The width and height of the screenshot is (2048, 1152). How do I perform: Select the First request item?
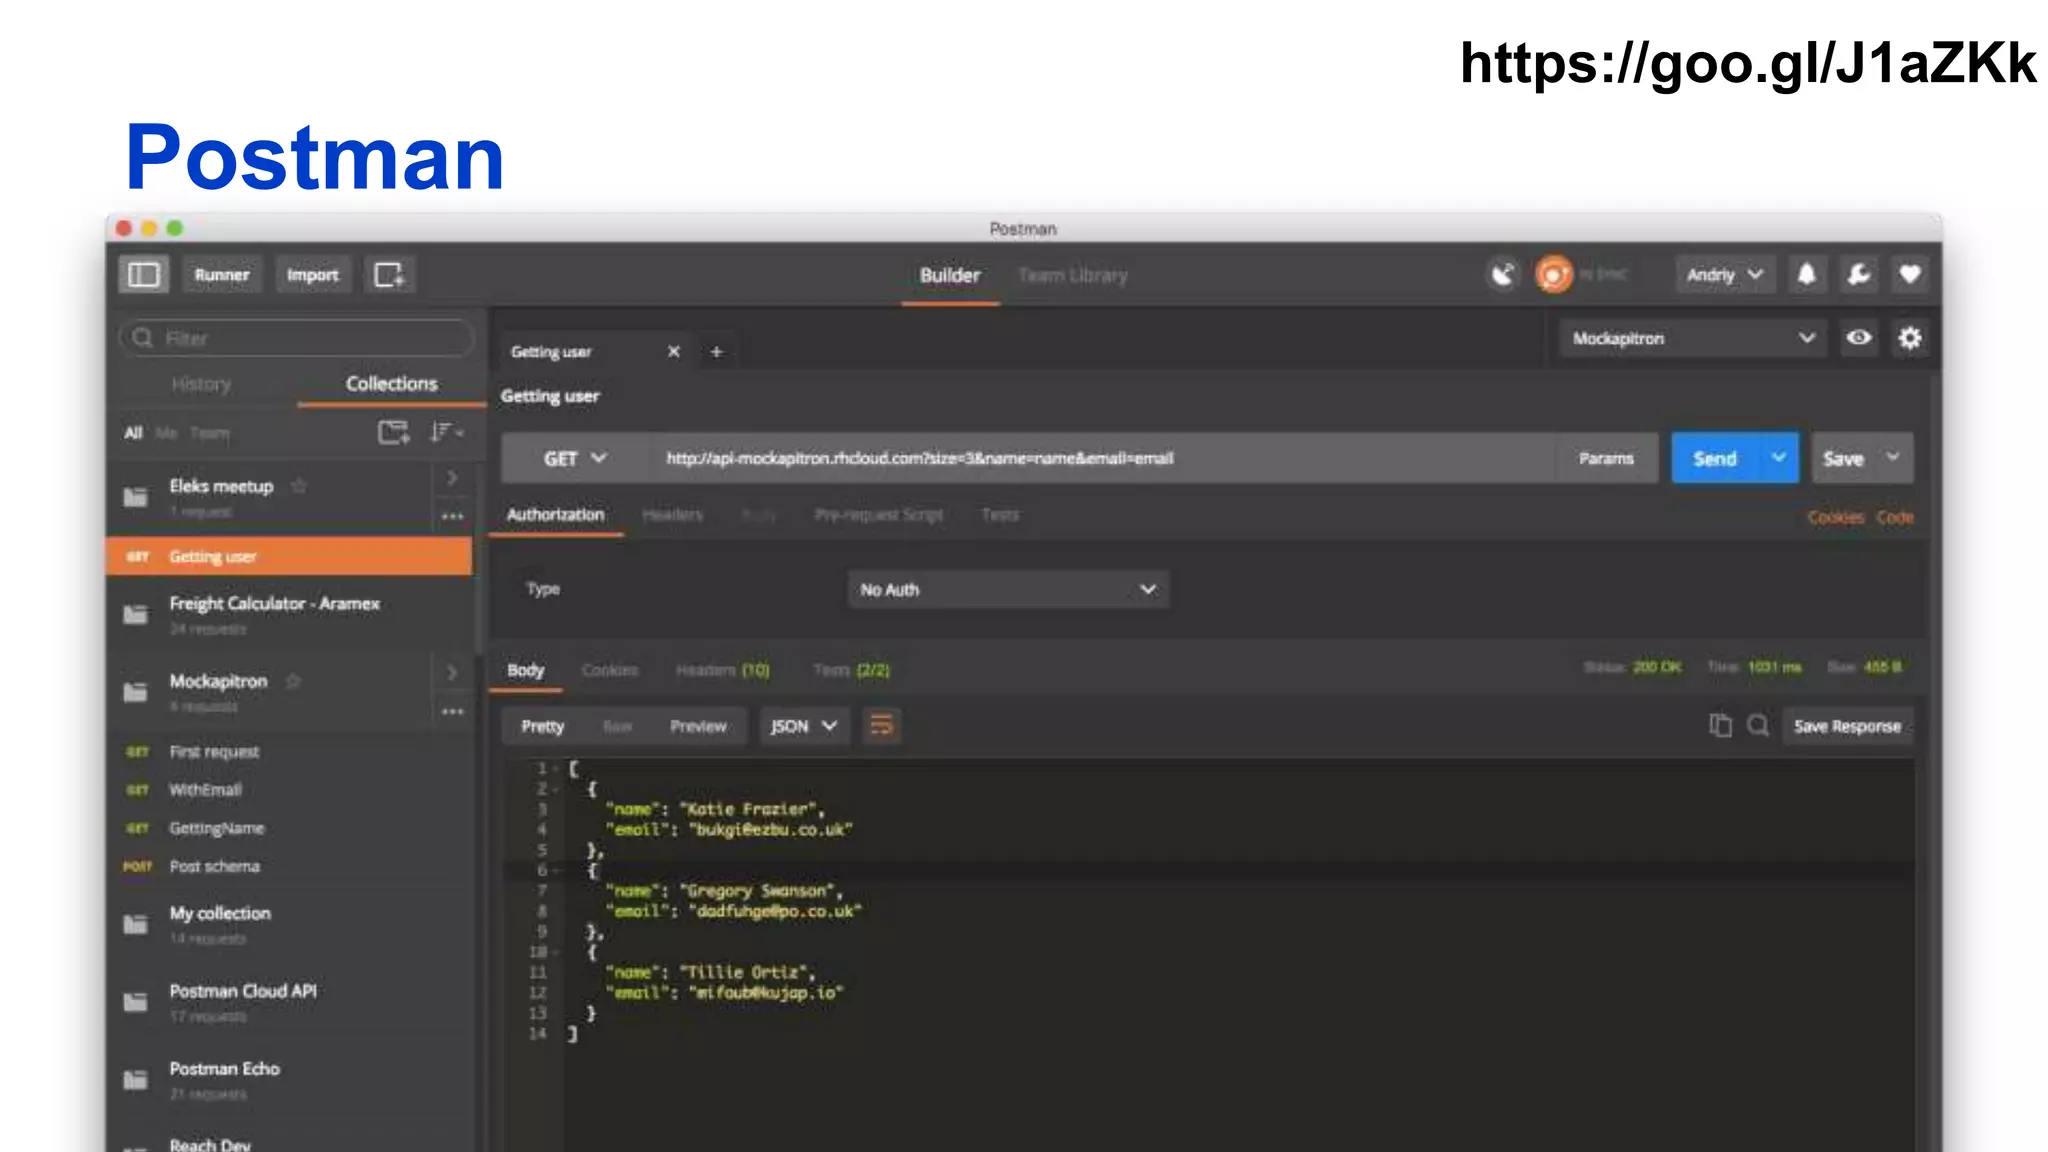[289, 751]
